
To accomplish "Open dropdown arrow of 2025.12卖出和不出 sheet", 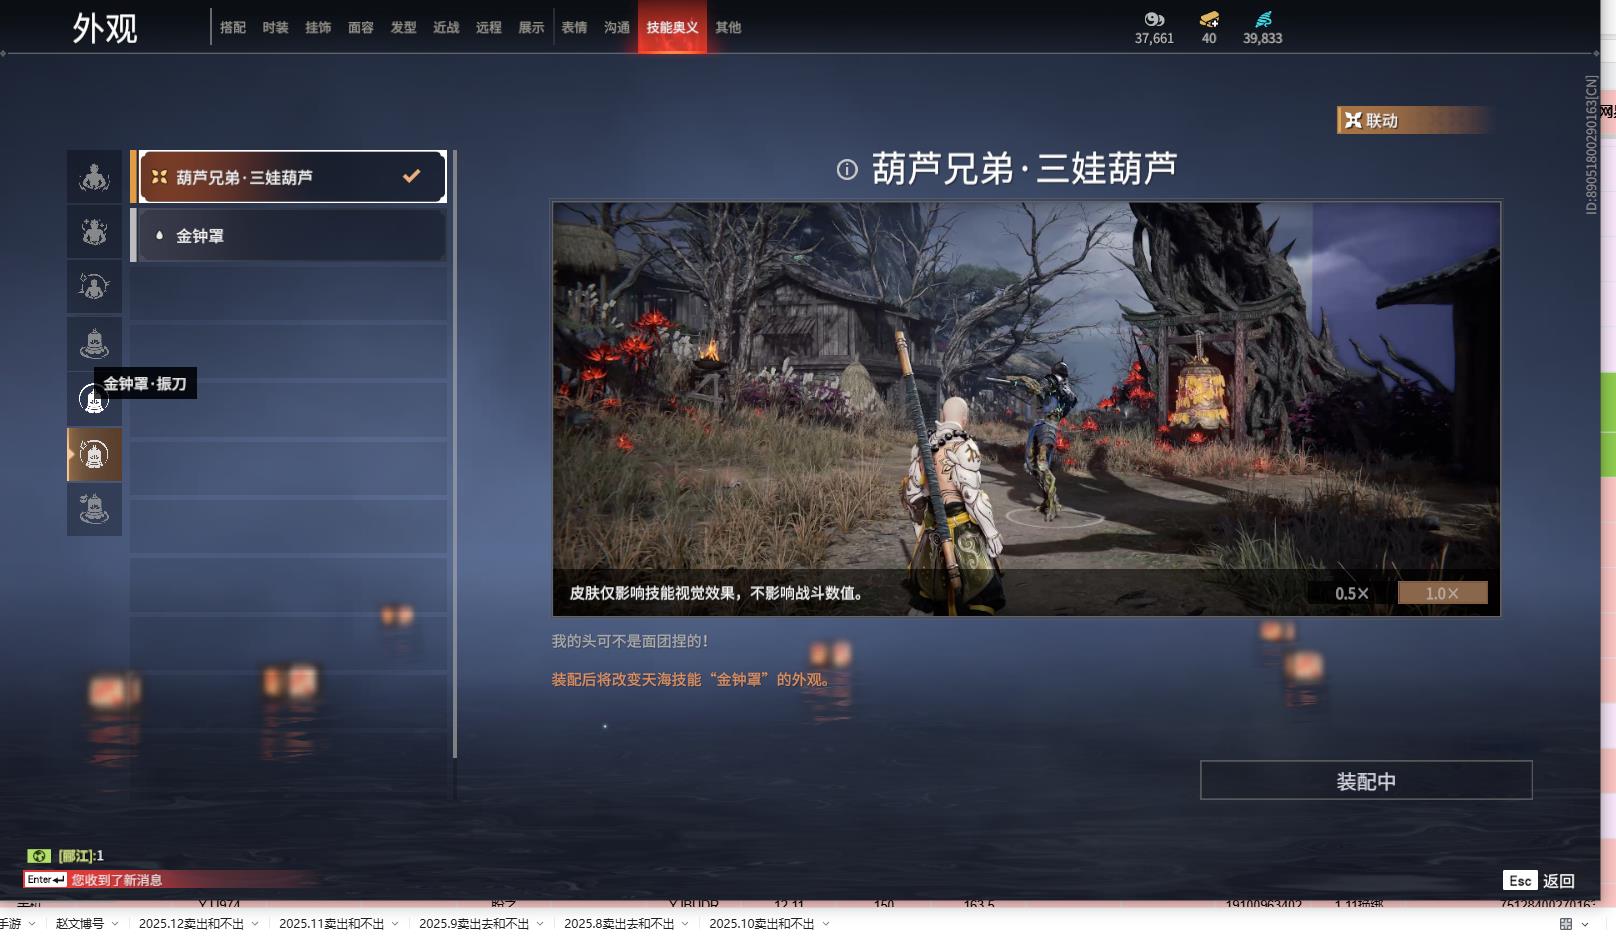I will pyautogui.click(x=255, y=924).
